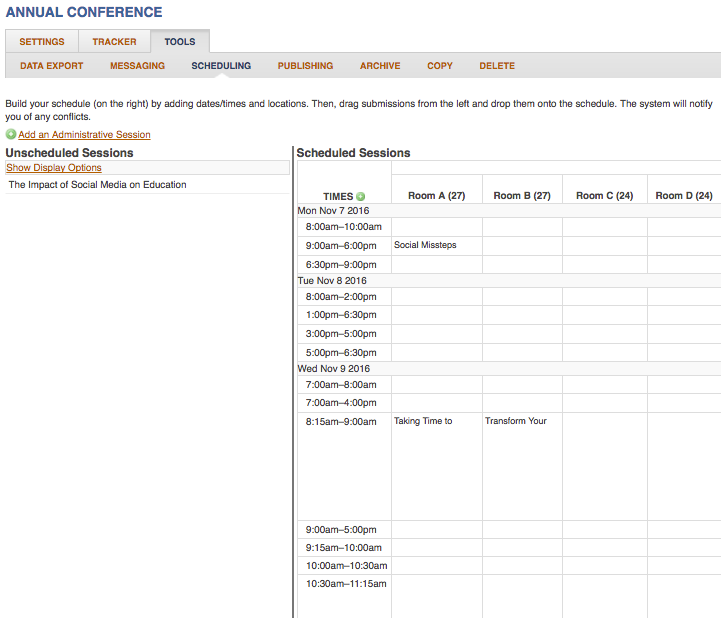The width and height of the screenshot is (721, 618).
Task: Select the DELETE tool
Action: pos(497,66)
